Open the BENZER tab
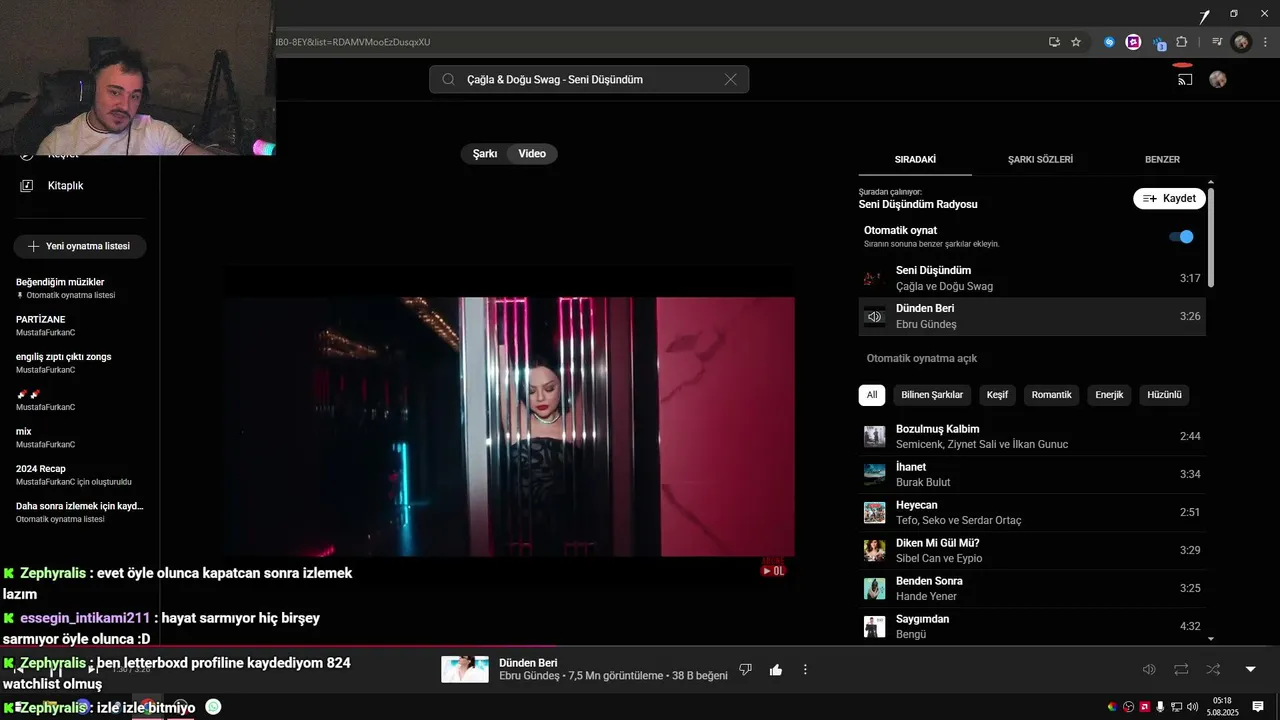This screenshot has height=720, width=1280. click(1162, 159)
